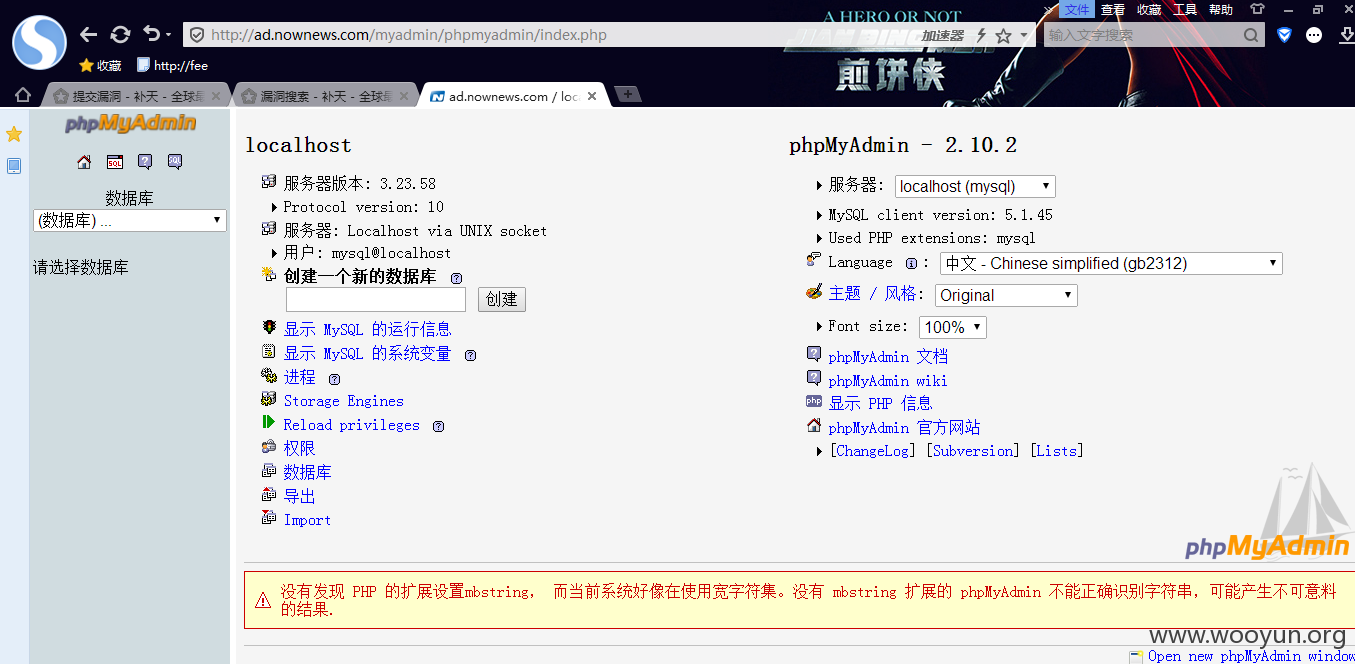Open the 帮助 menu
Image resolution: width=1355 pixels, height=664 pixels.
click(x=1221, y=9)
